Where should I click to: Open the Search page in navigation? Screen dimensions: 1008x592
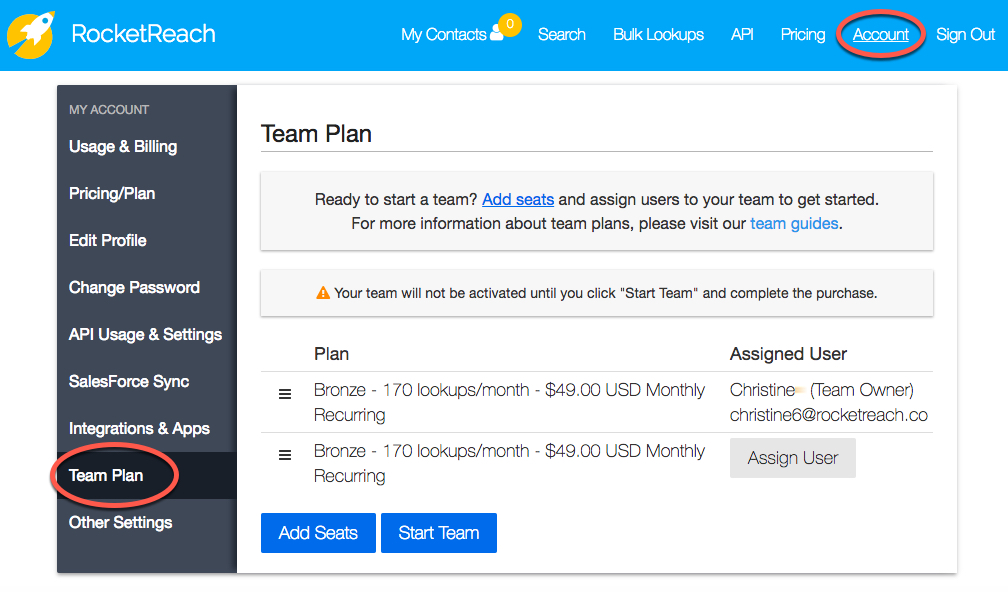pyautogui.click(x=562, y=35)
